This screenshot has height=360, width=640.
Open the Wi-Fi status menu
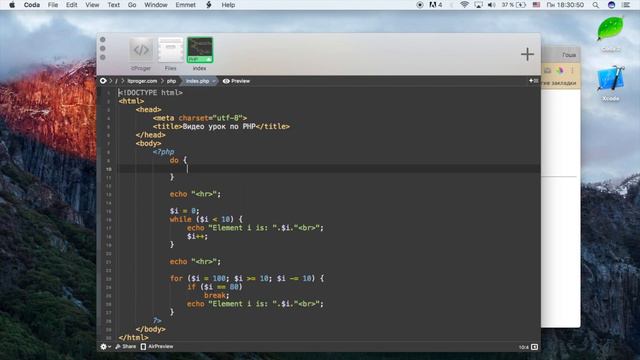point(464,5)
